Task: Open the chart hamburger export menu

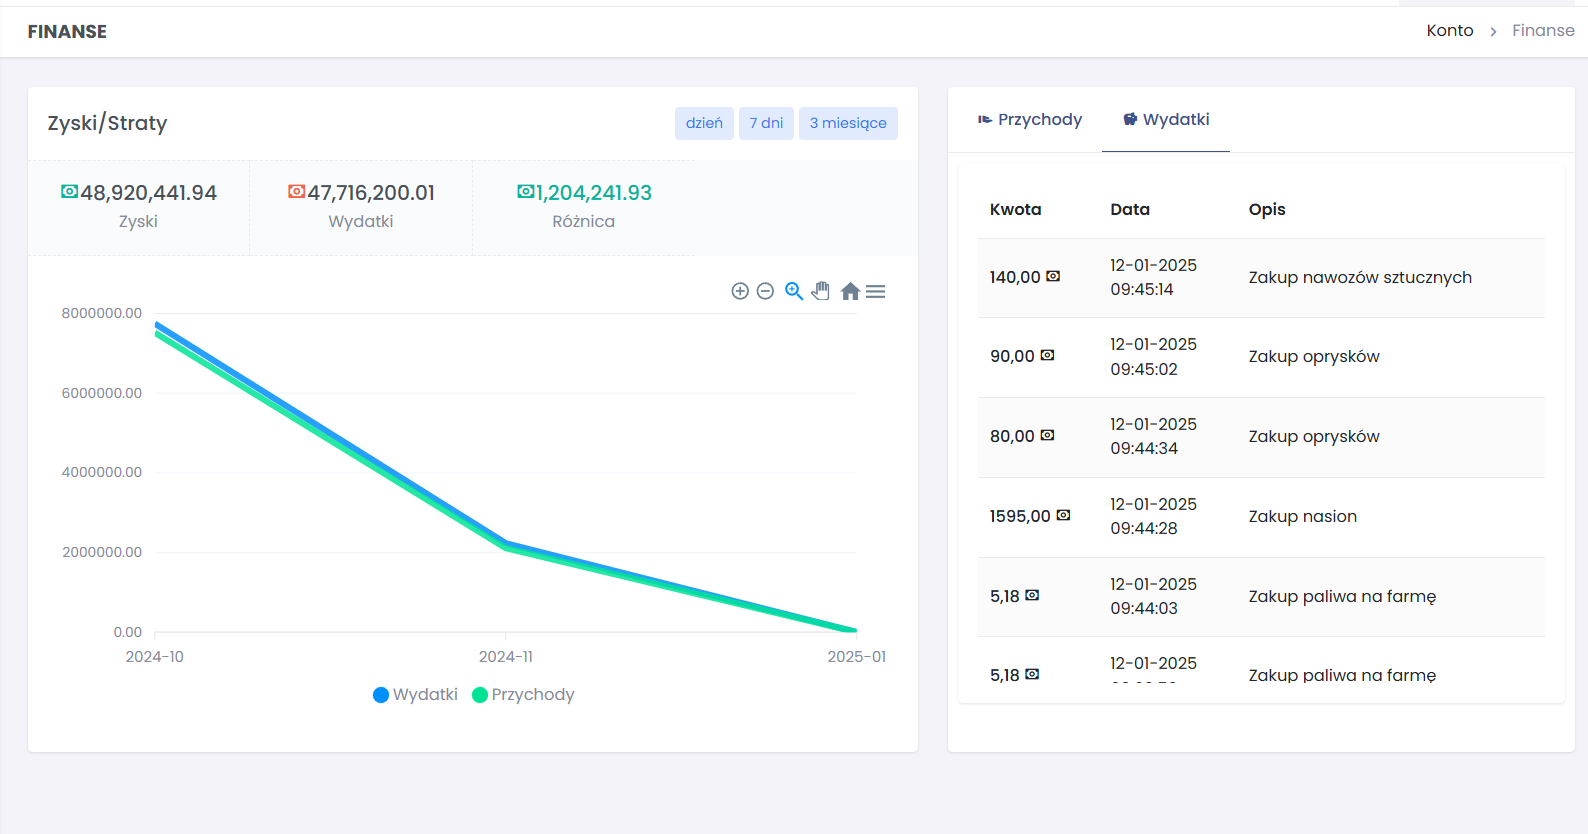Action: tap(876, 291)
